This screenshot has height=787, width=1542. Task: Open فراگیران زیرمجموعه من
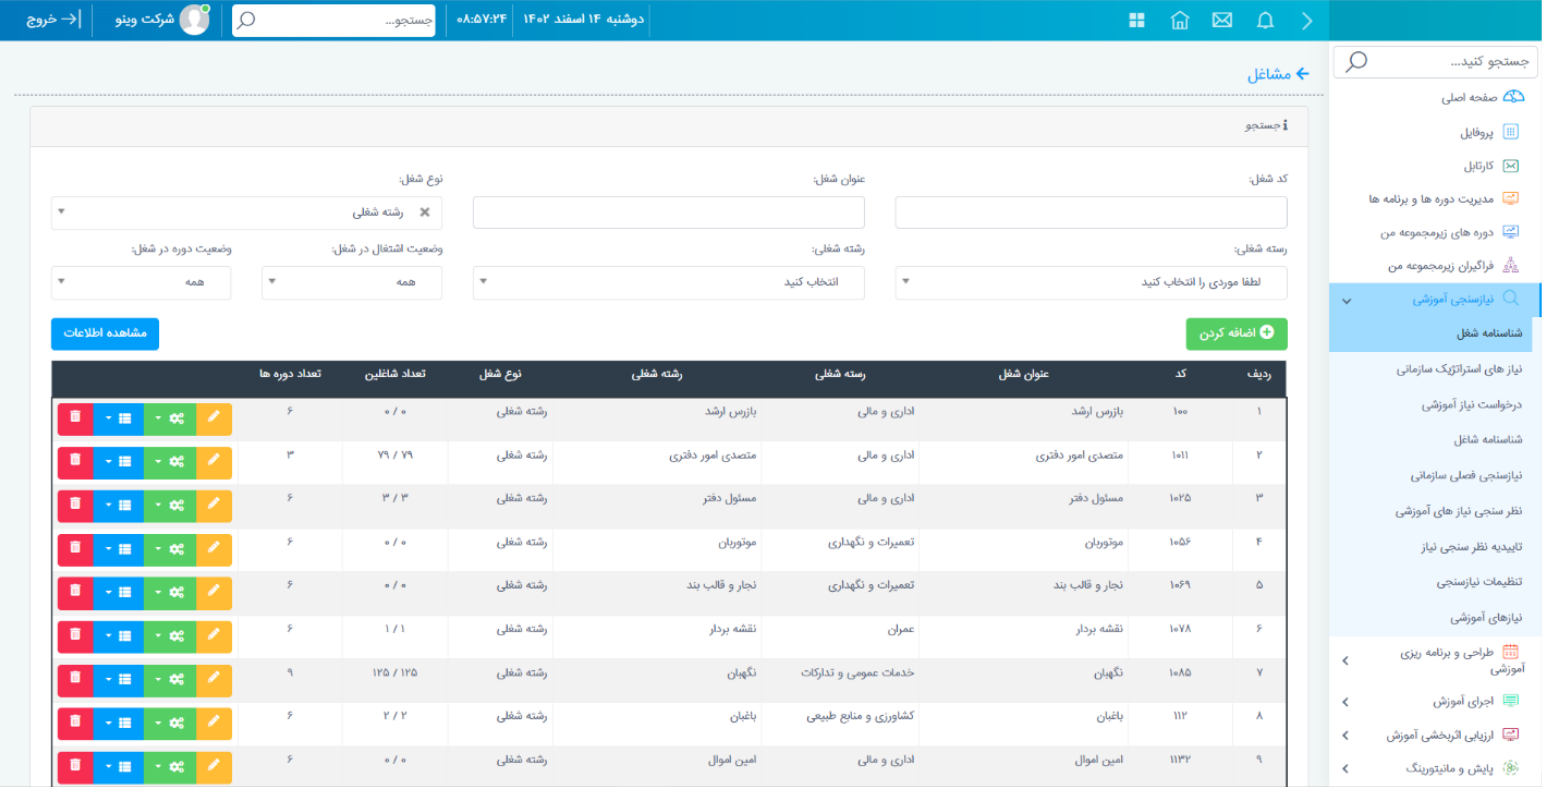click(x=1453, y=266)
